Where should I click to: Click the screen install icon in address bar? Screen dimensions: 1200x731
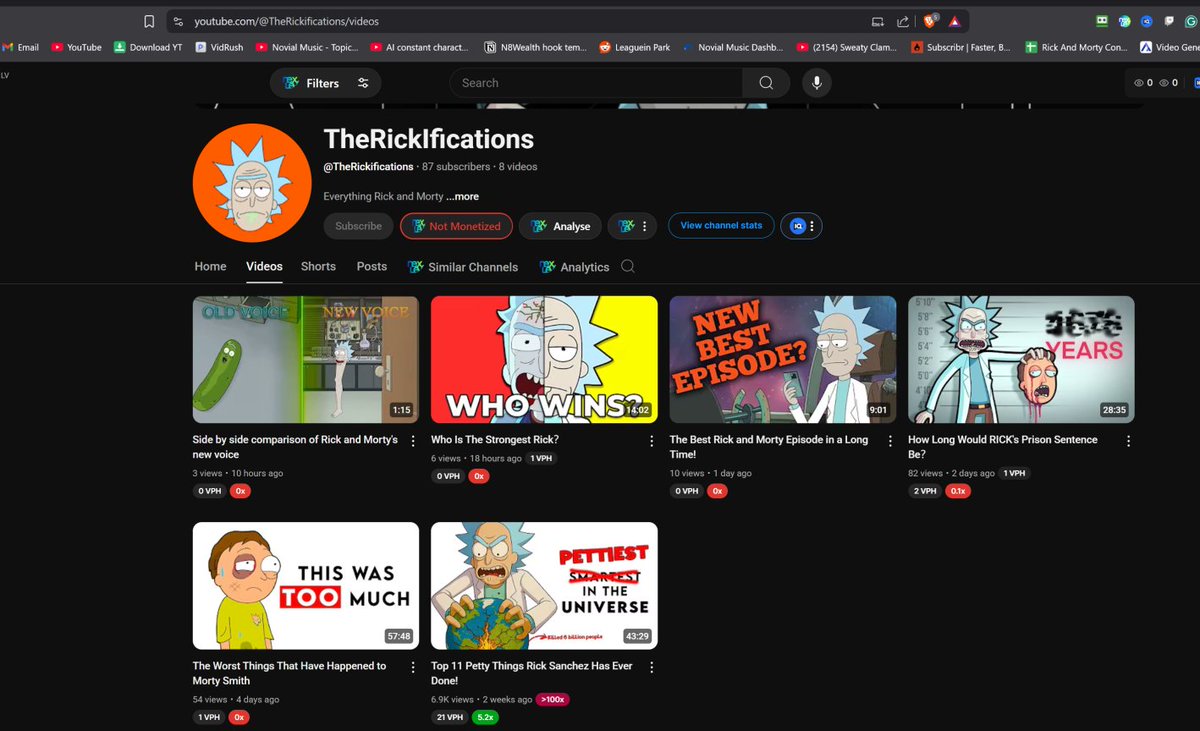pos(877,21)
